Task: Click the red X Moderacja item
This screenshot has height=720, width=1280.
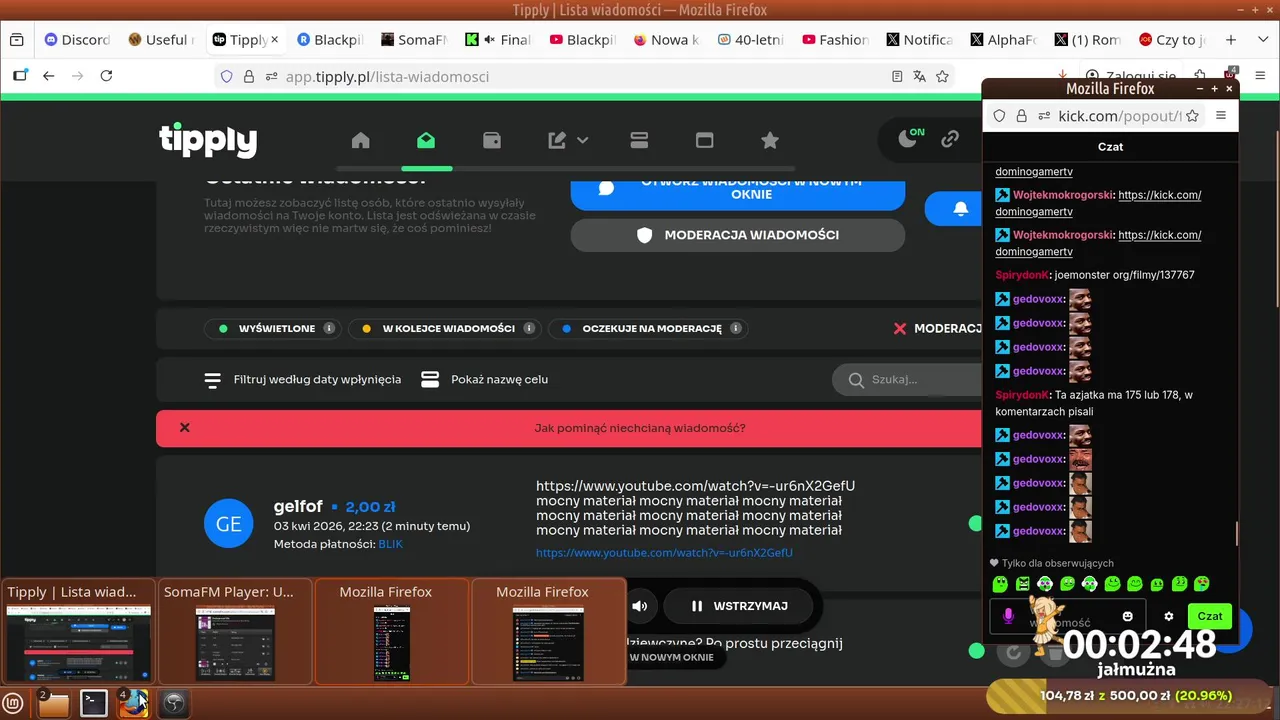Action: 938,328
